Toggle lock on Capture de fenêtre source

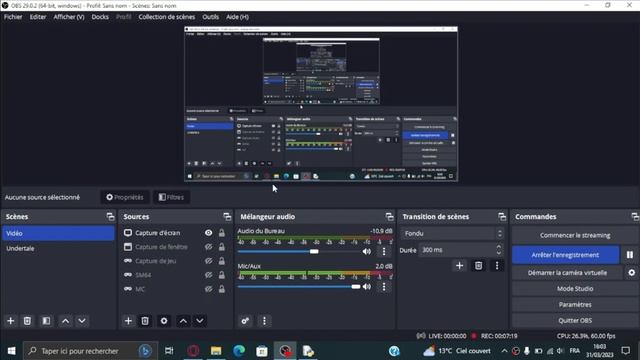point(222,247)
